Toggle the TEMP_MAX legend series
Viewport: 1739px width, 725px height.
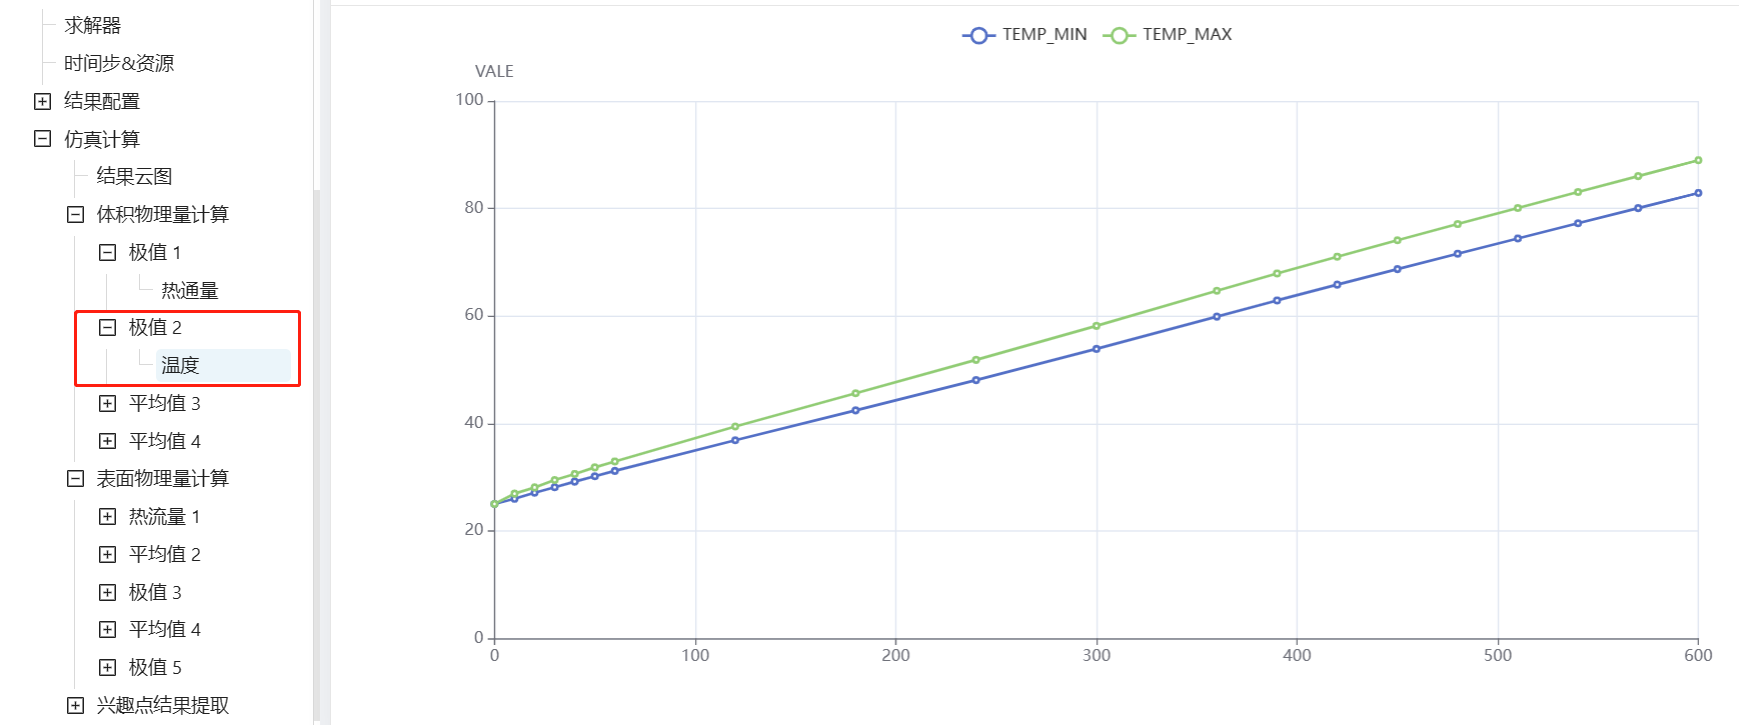tap(1167, 34)
